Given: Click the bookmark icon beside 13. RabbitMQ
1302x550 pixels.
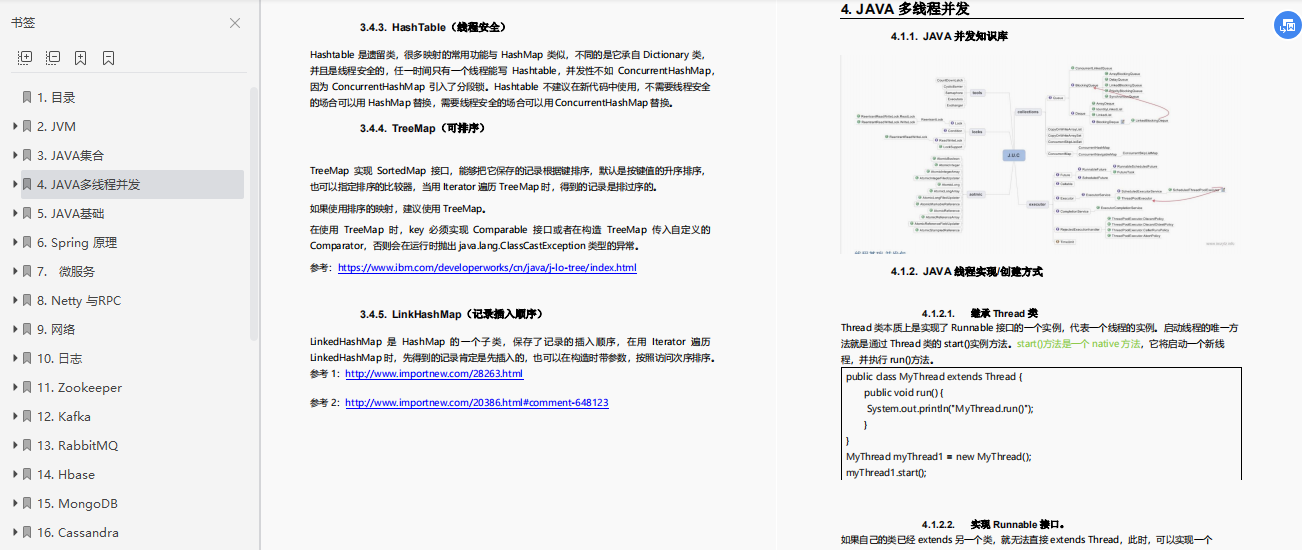Looking at the screenshot, I should tap(27, 445).
